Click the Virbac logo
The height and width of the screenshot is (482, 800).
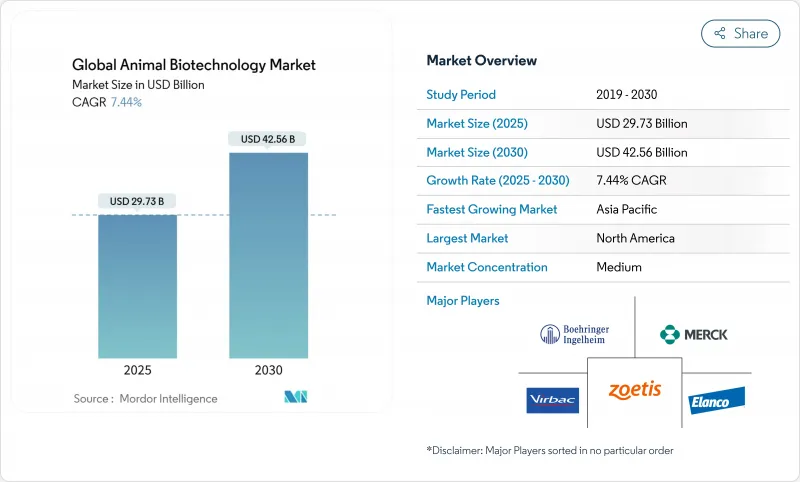point(552,400)
